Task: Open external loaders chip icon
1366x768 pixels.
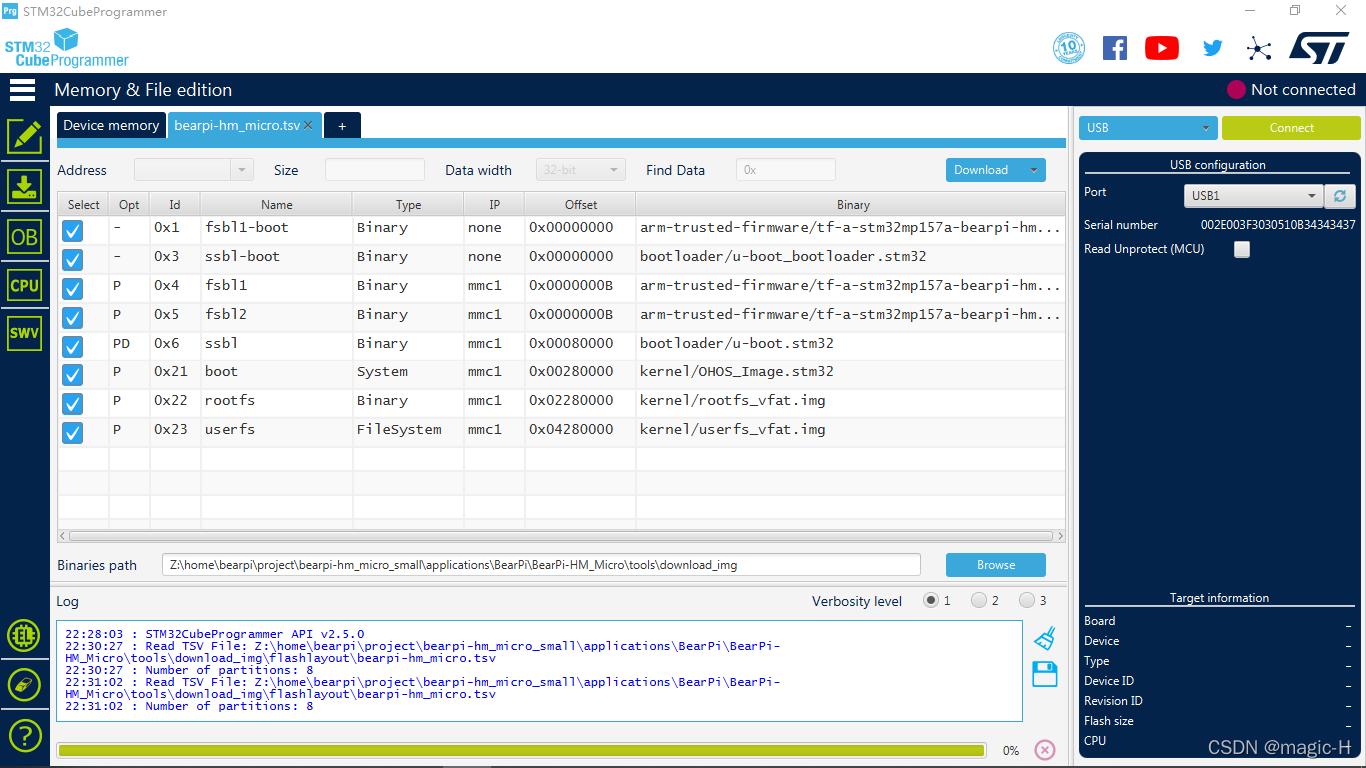Action: (x=24, y=635)
